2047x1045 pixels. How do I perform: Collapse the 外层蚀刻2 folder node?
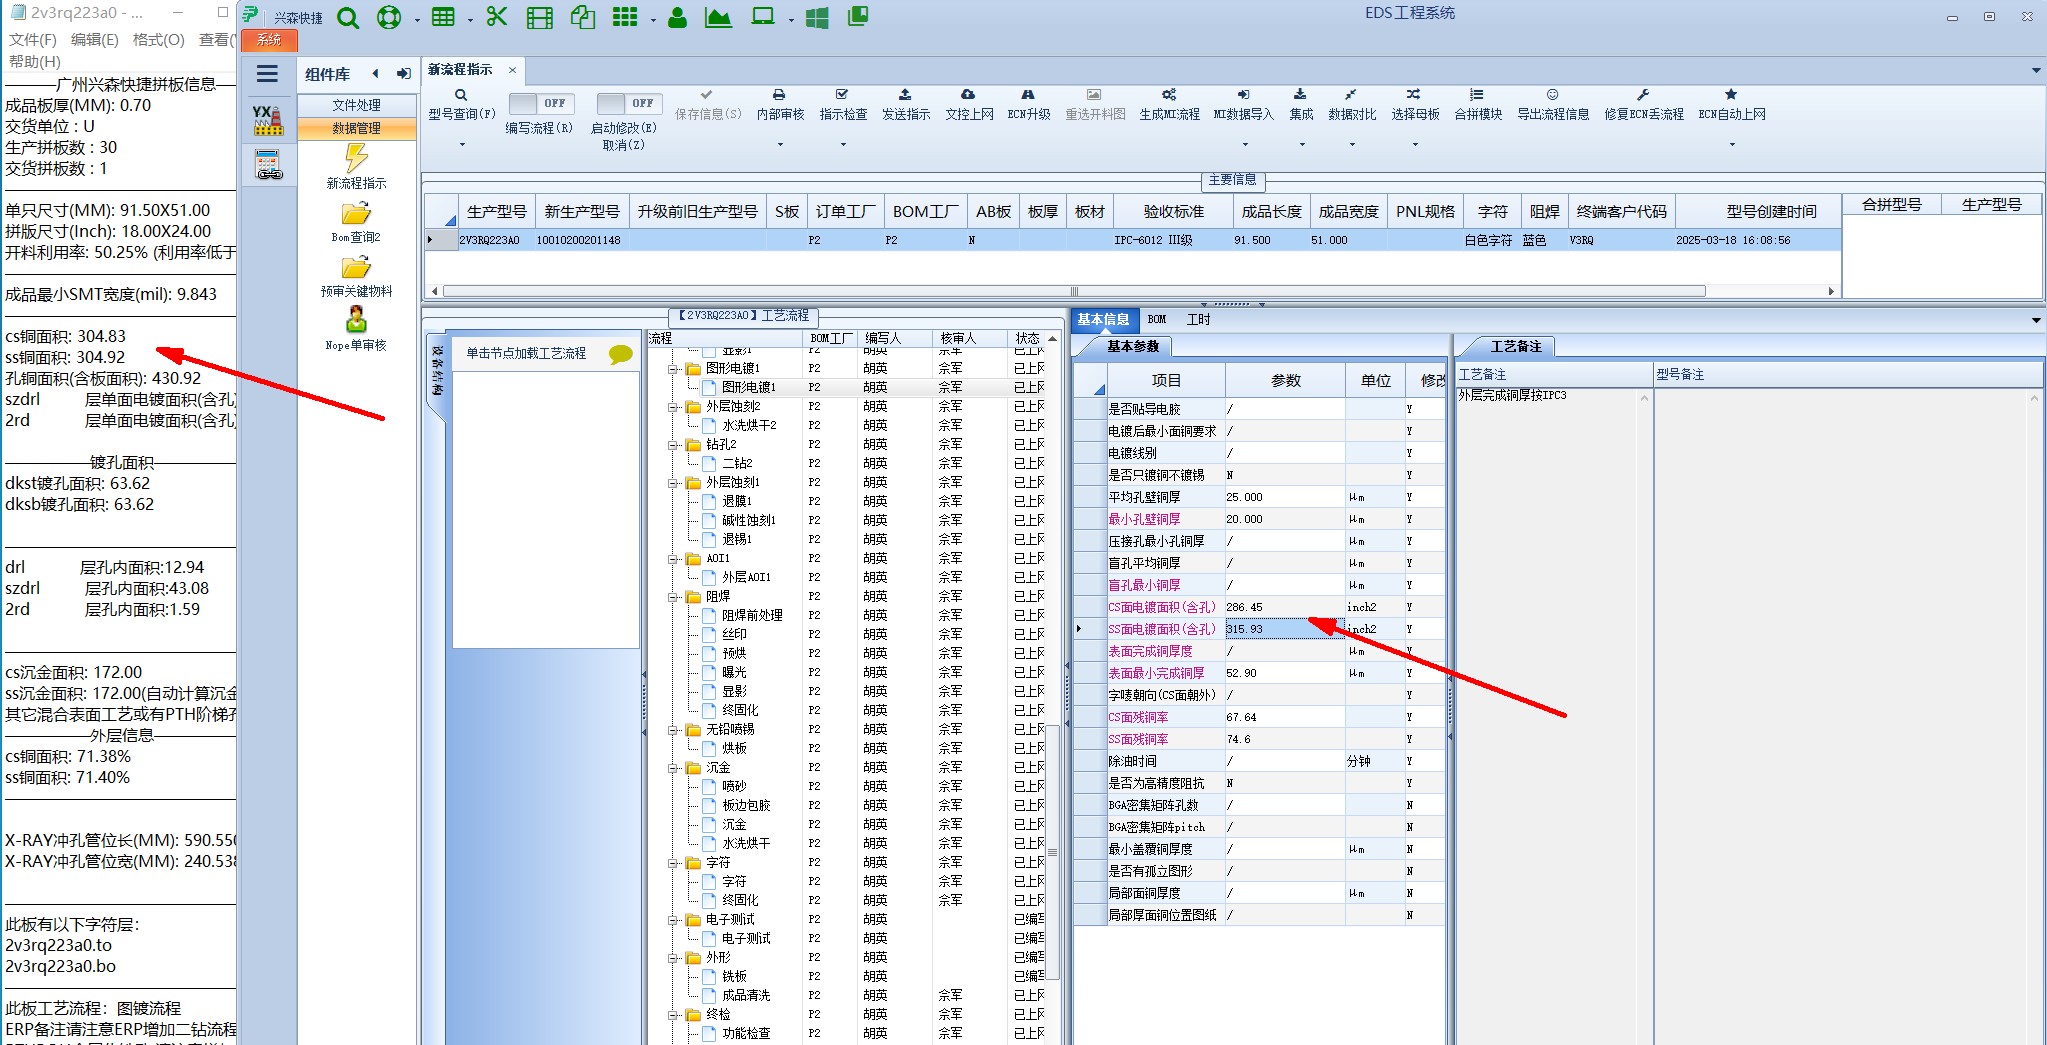[x=674, y=407]
